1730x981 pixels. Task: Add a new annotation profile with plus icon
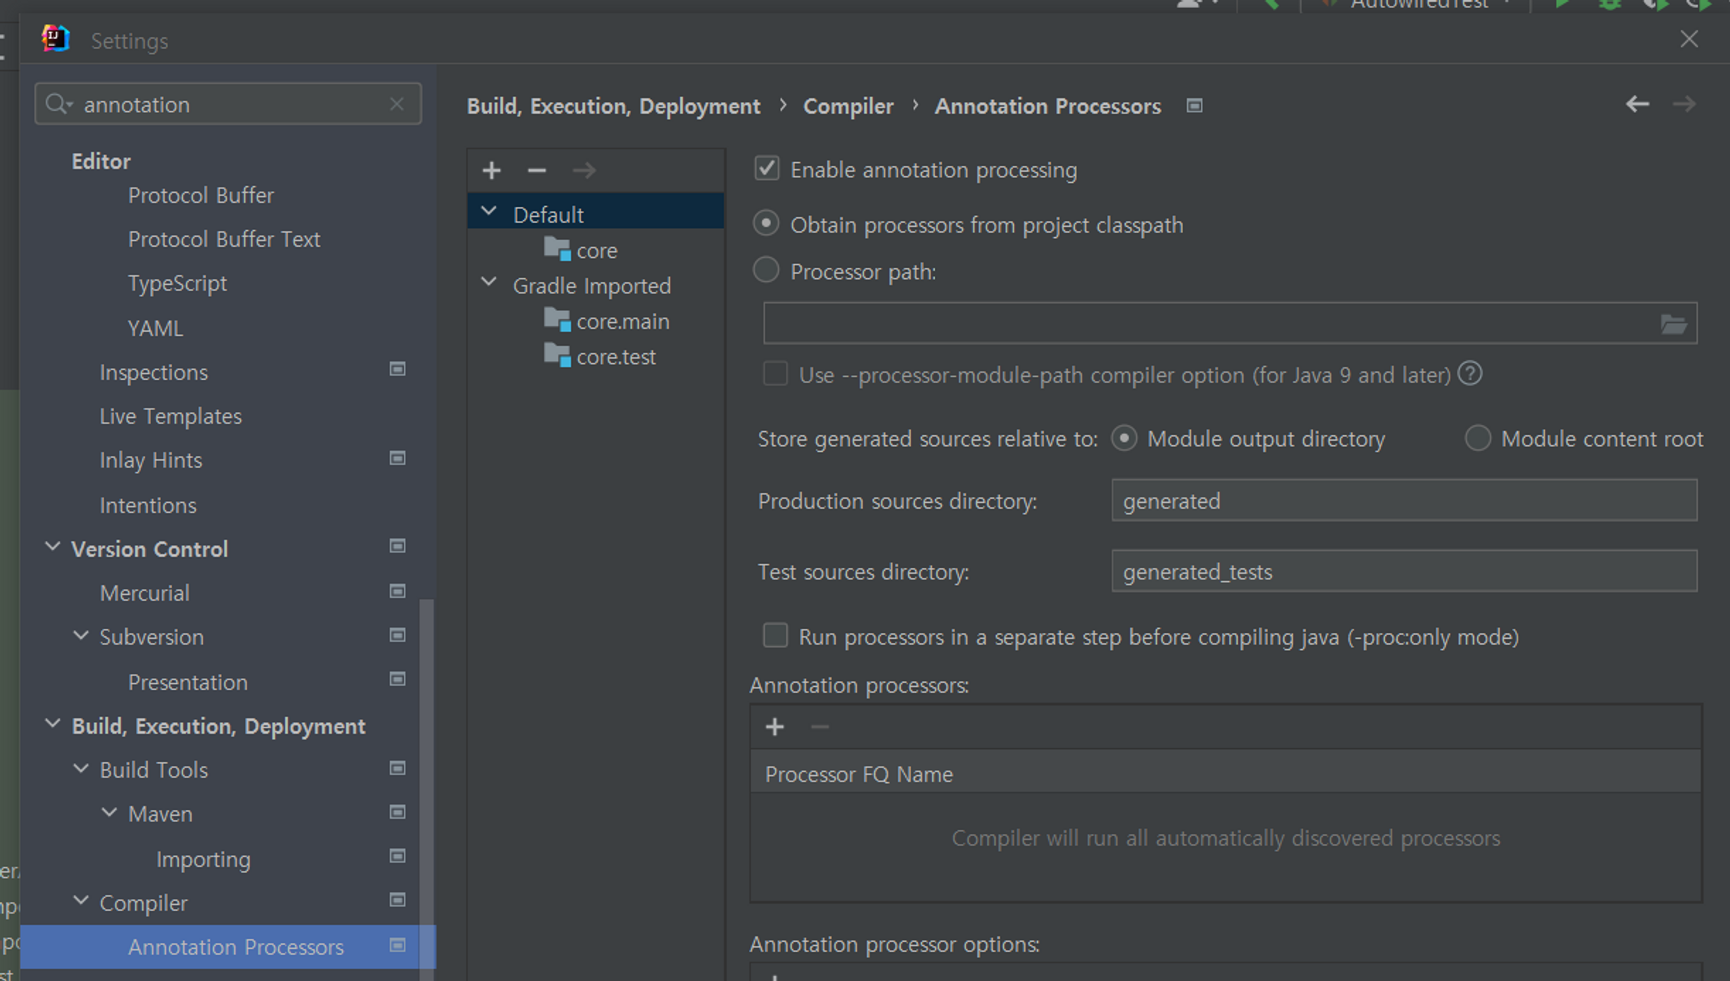pyautogui.click(x=491, y=170)
